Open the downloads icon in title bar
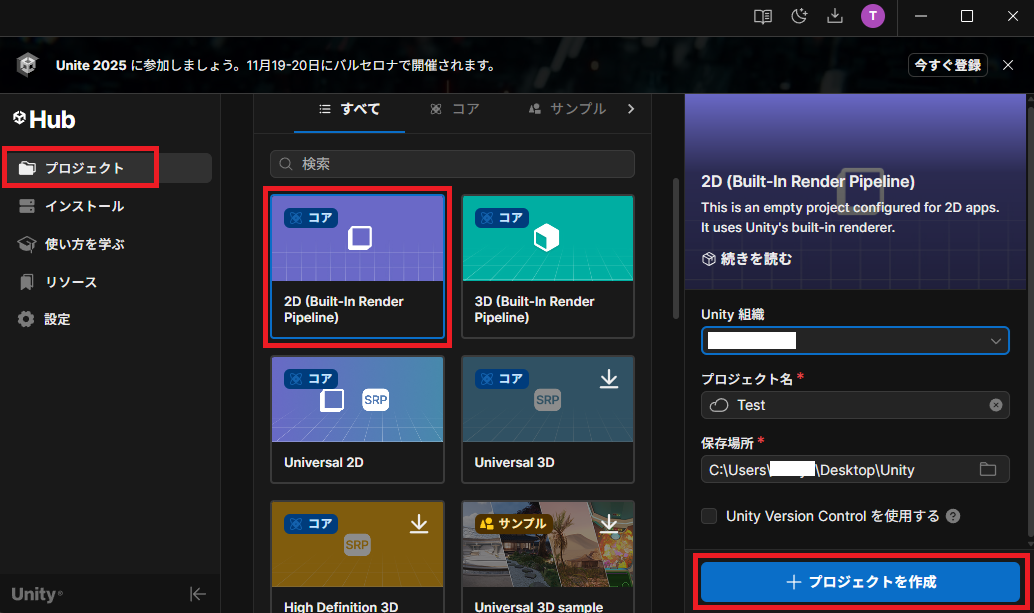Screen dimensions: 1034x613 pyautogui.click(x=835, y=16)
